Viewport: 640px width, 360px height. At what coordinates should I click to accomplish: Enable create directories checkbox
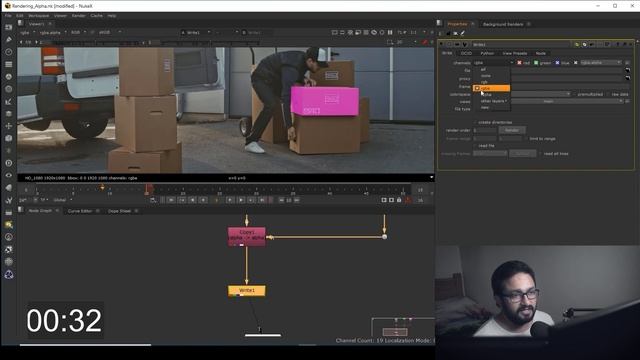(475, 122)
